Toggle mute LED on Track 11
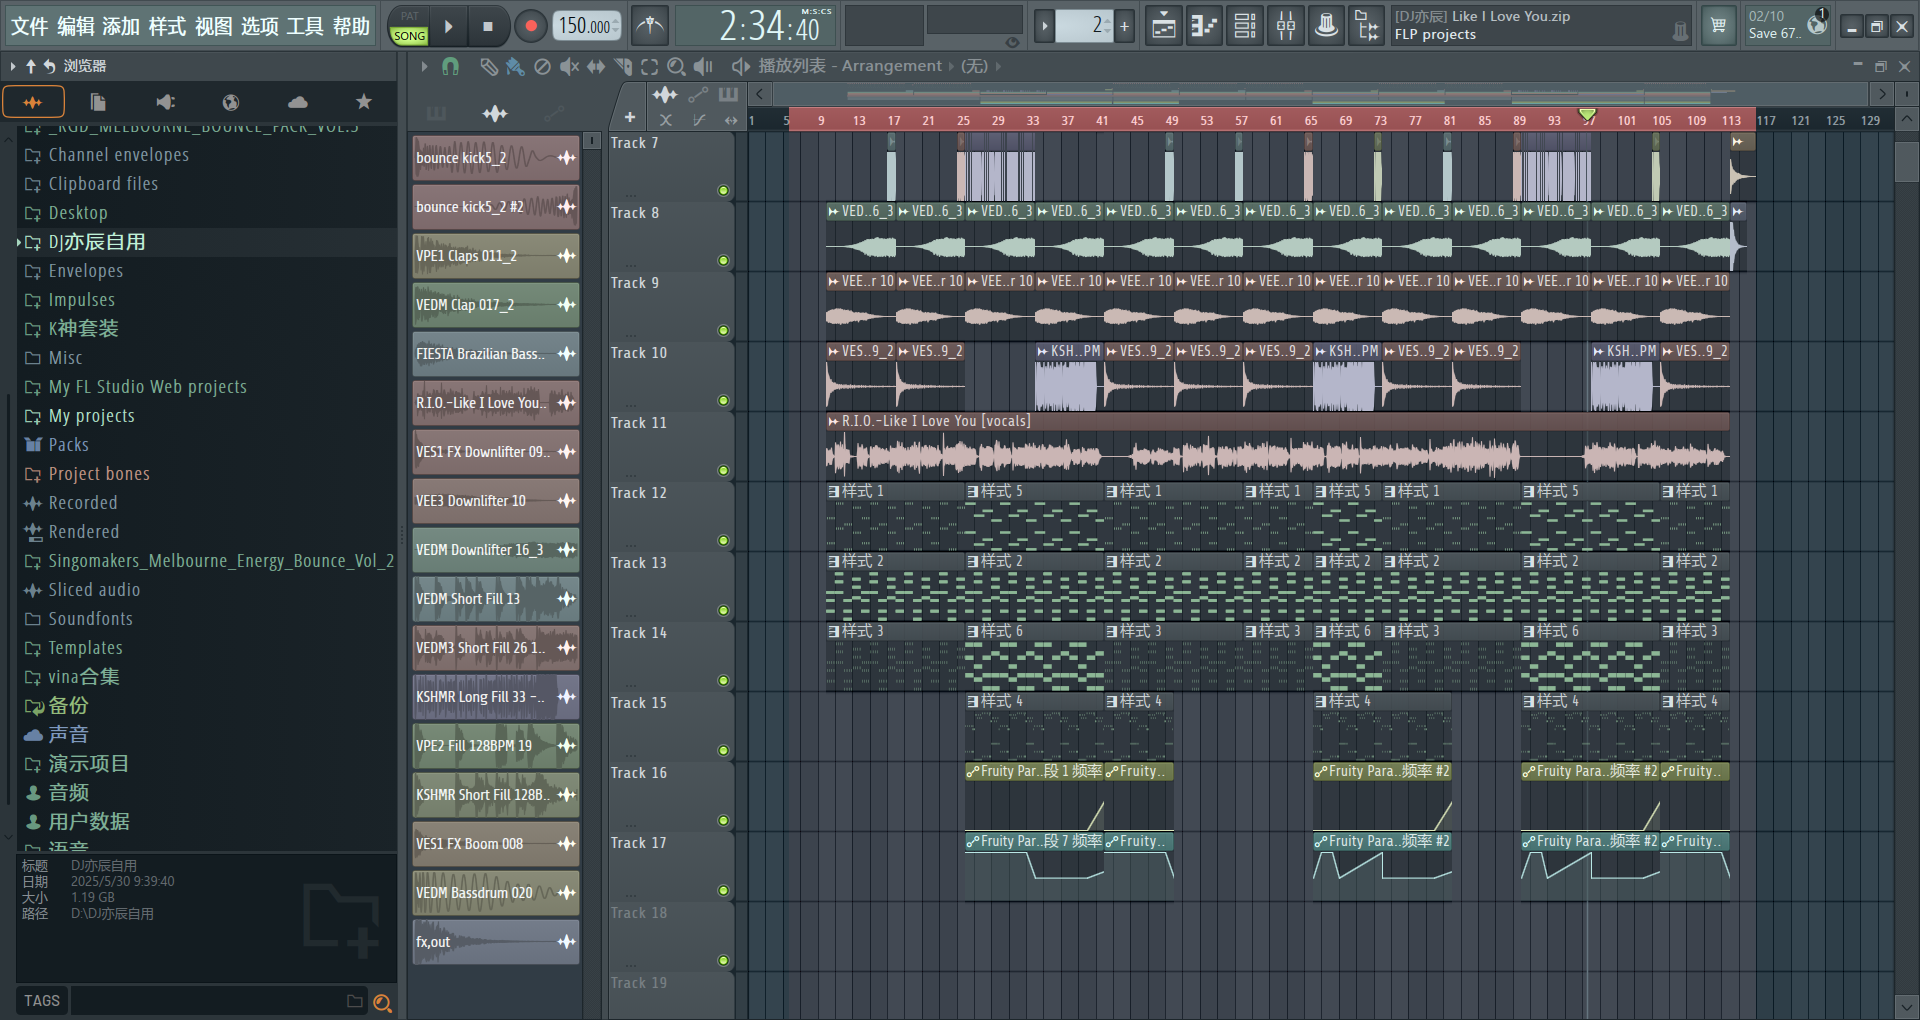This screenshot has height=1020, width=1920. click(723, 471)
